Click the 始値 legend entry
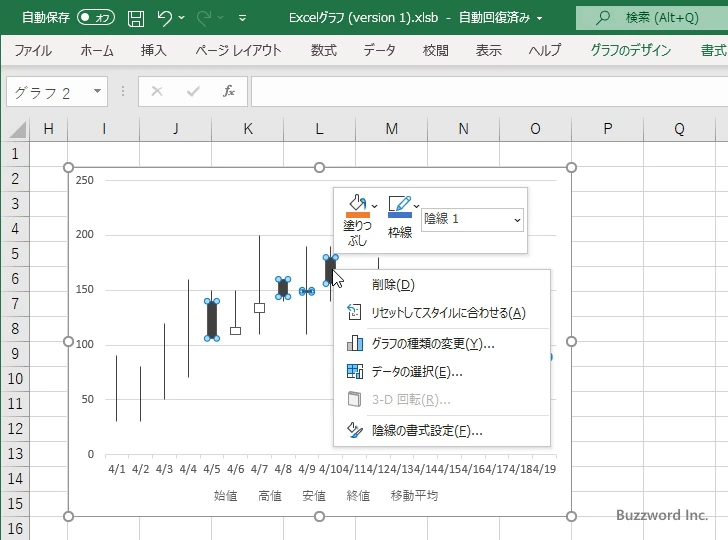728x540 pixels. (226, 496)
